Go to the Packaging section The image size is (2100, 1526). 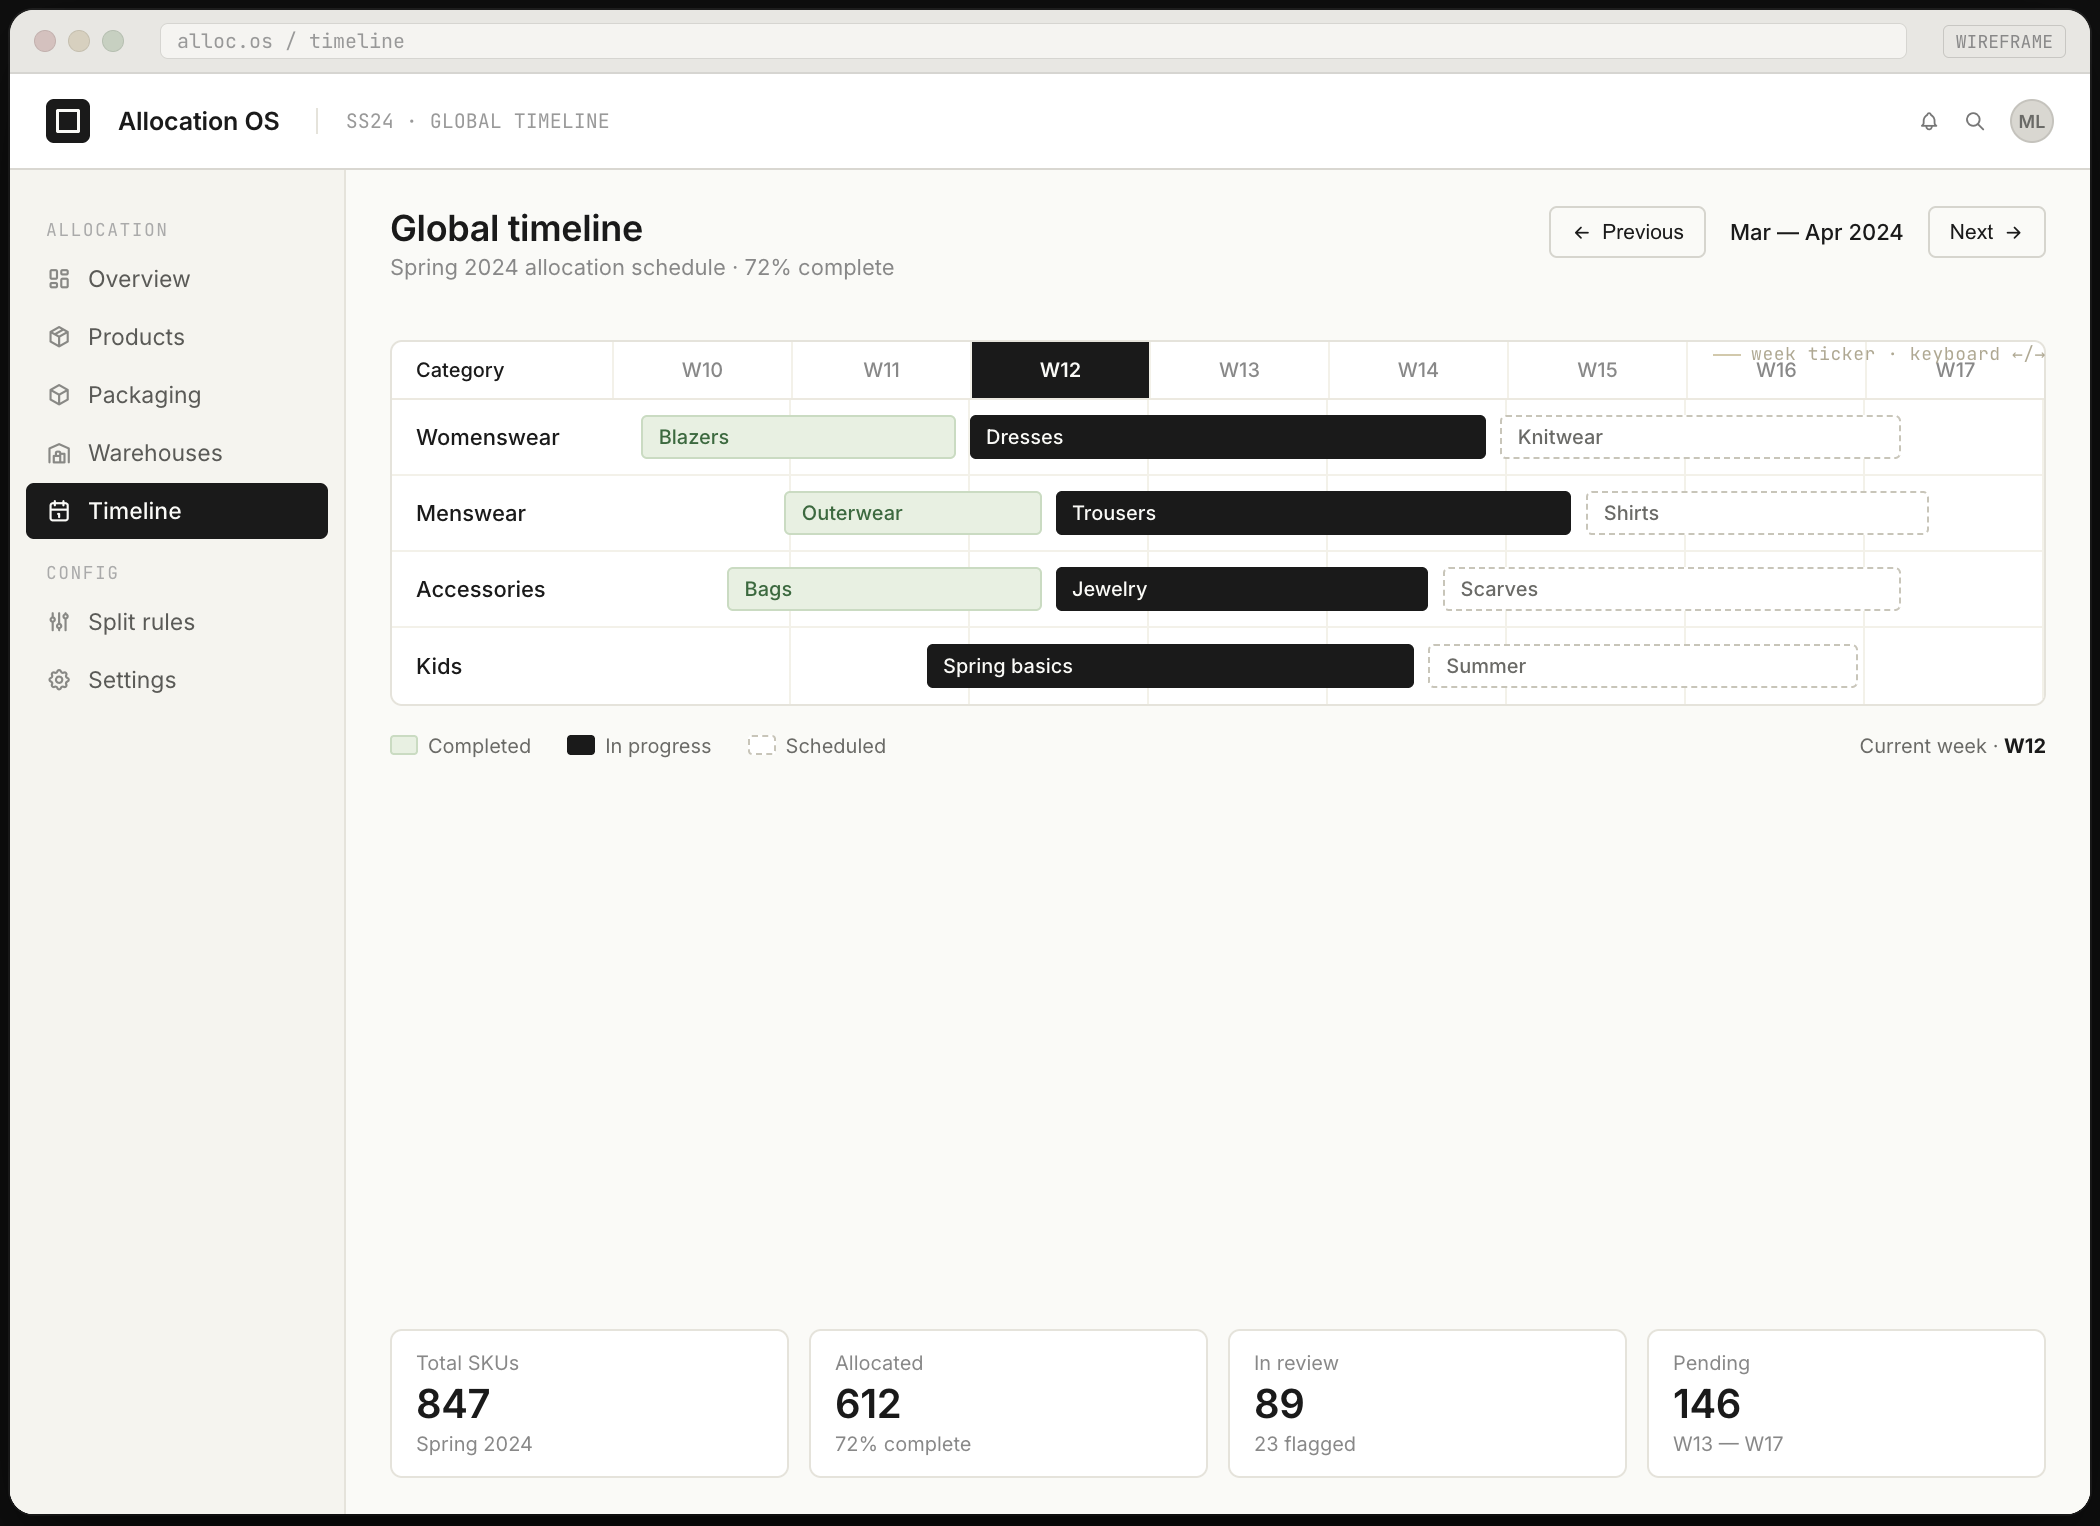177,395
